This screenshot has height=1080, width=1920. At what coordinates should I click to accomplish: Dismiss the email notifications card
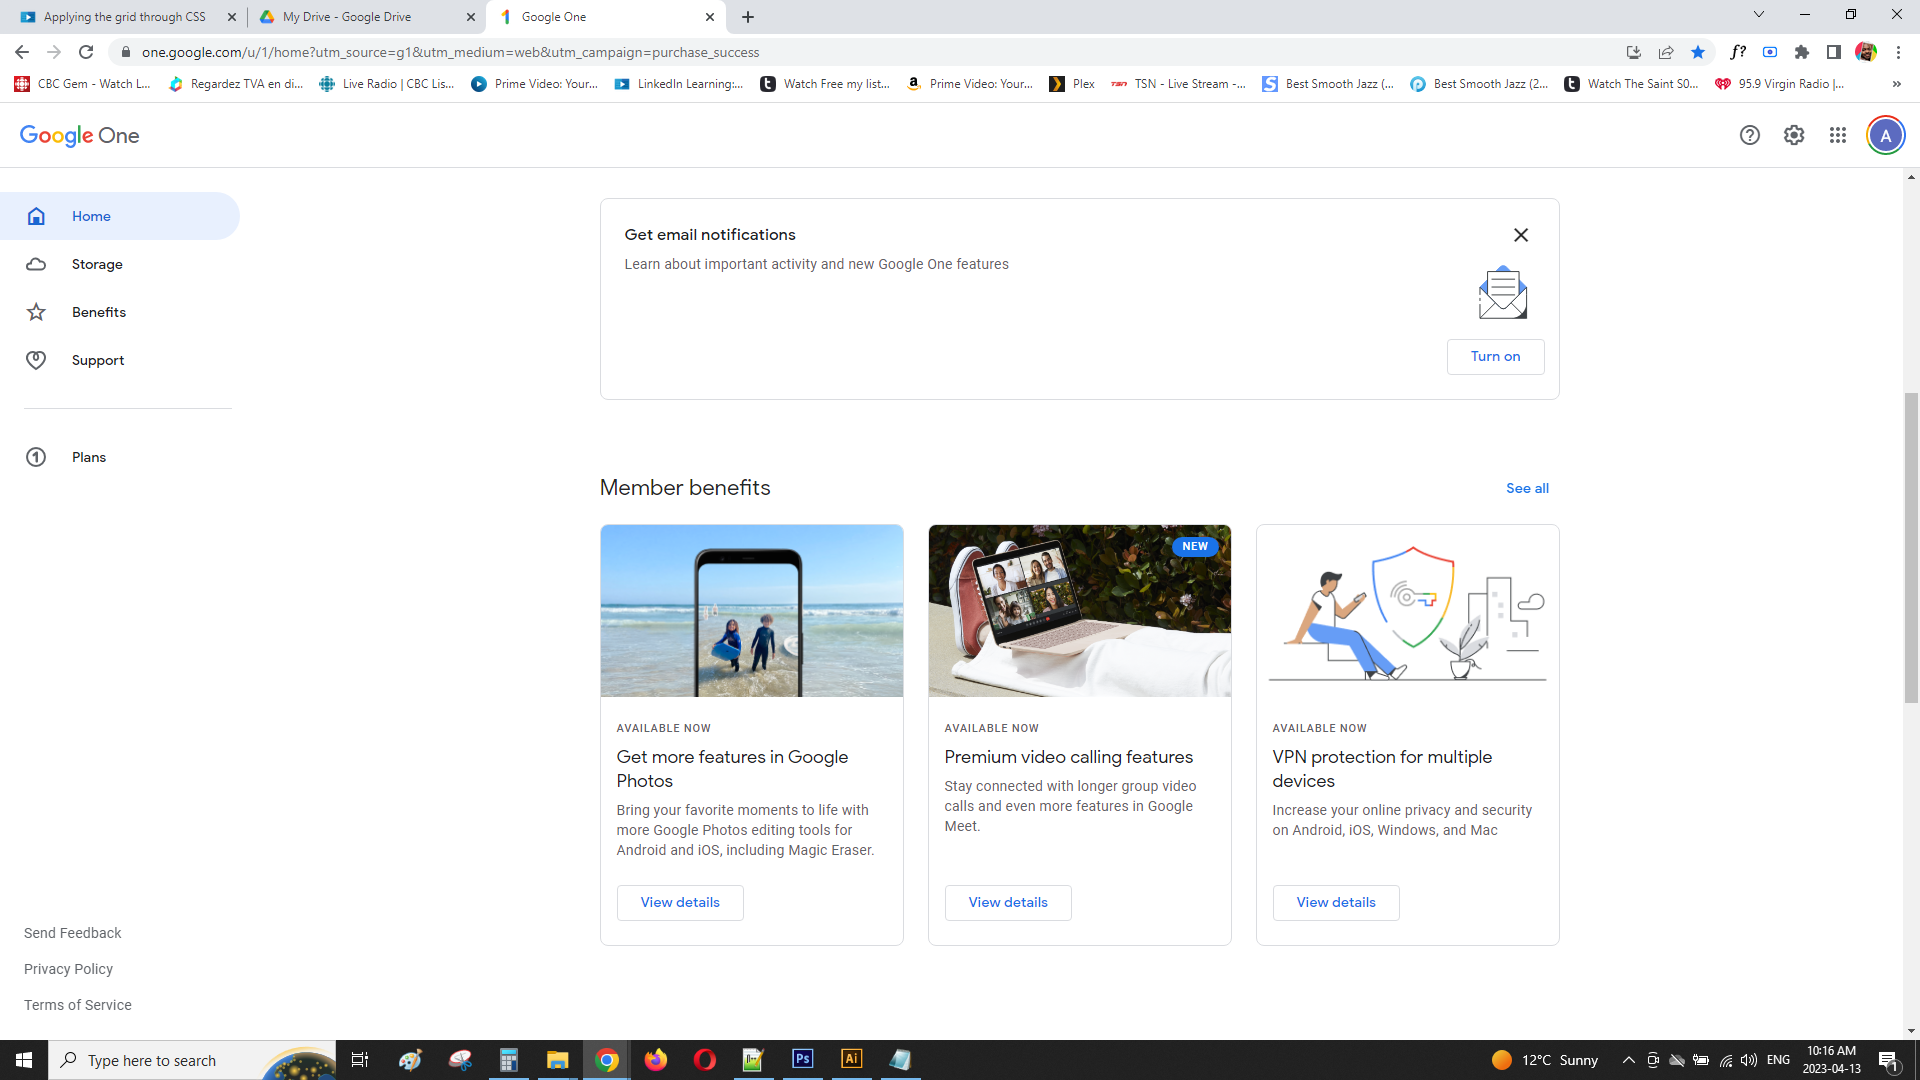click(1521, 235)
